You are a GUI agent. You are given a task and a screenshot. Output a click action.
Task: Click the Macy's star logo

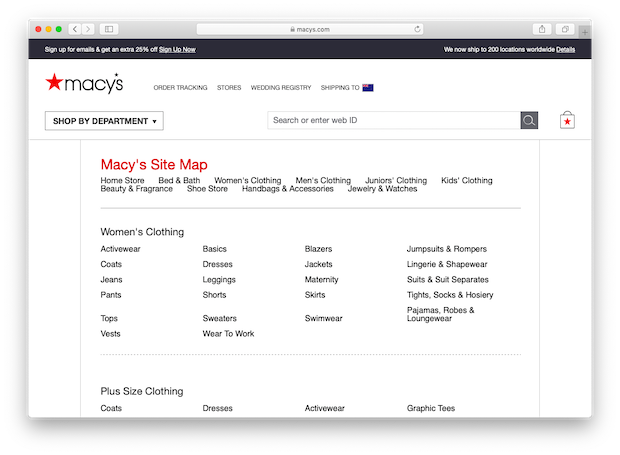(x=84, y=83)
